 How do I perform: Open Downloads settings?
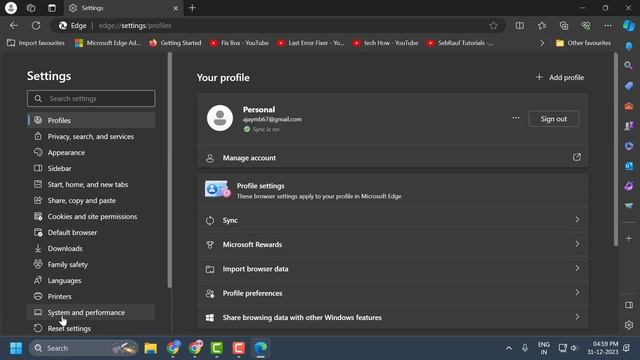91,248
